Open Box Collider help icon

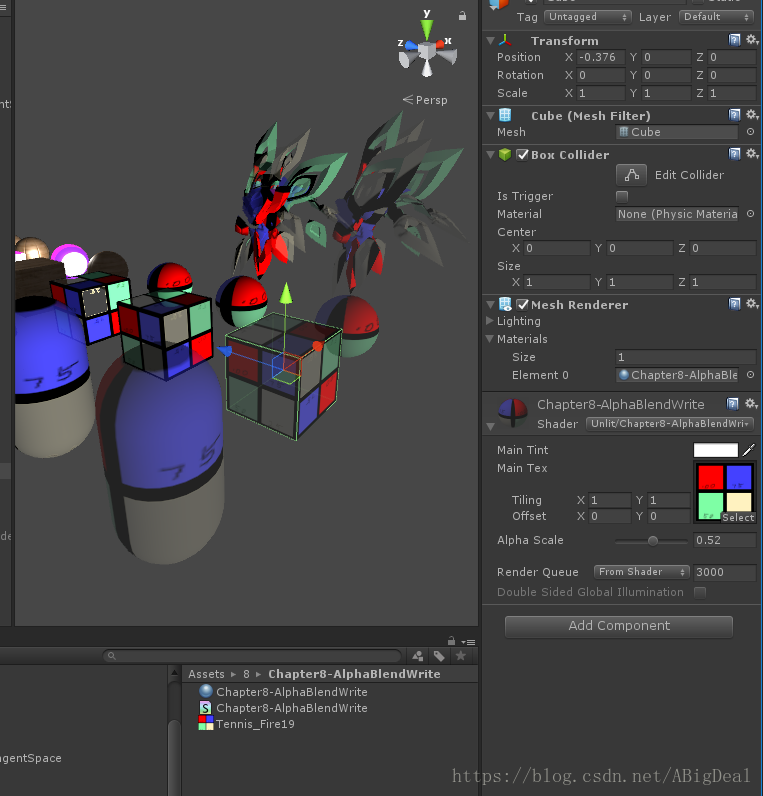tap(734, 154)
